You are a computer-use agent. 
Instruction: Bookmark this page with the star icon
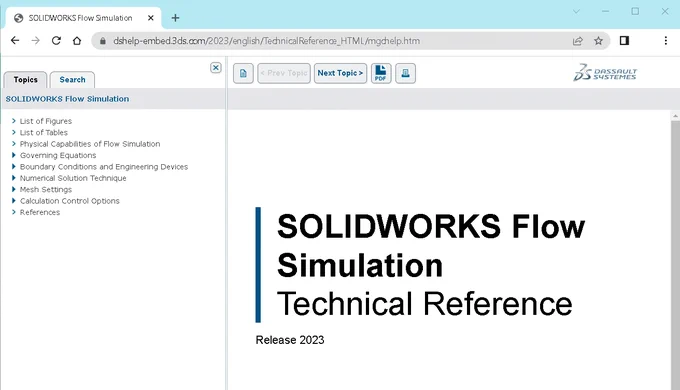click(x=598, y=41)
